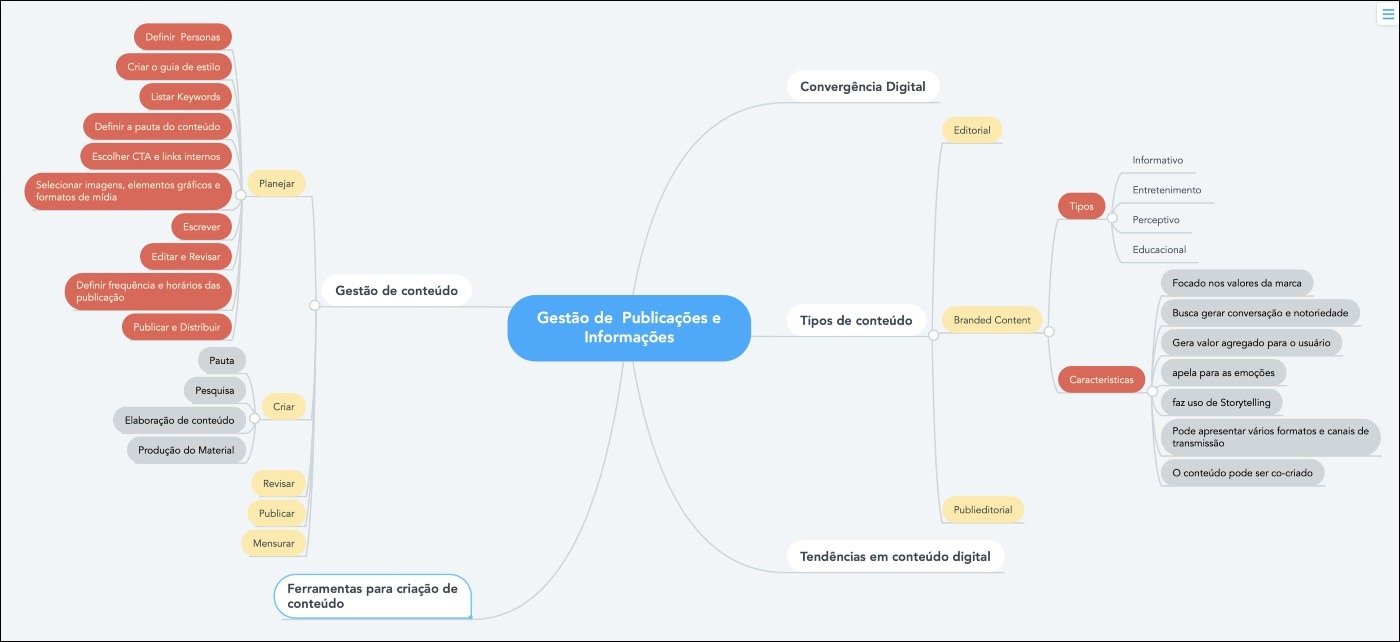Click the Listar Keywords node

185,97
